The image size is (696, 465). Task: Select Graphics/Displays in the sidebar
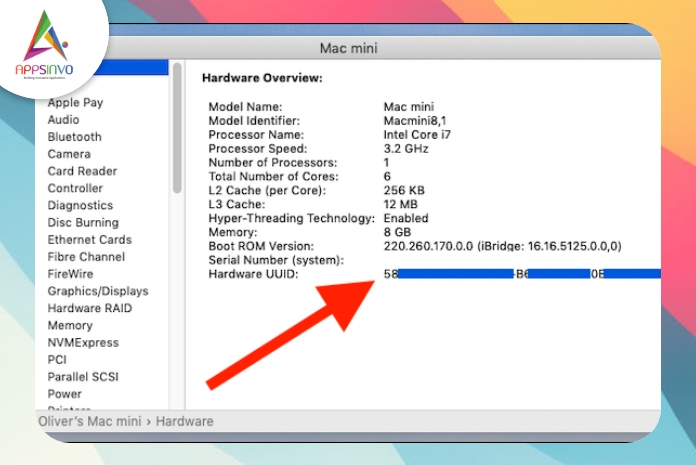coord(98,291)
